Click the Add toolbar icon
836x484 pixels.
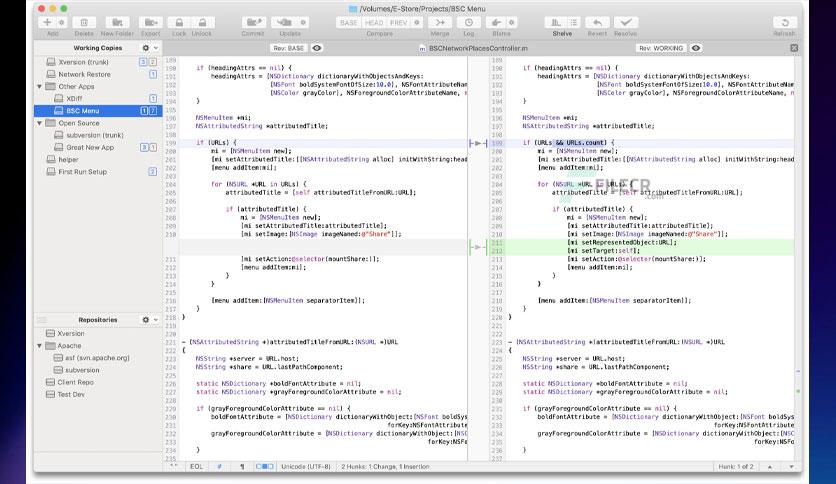tap(47, 22)
